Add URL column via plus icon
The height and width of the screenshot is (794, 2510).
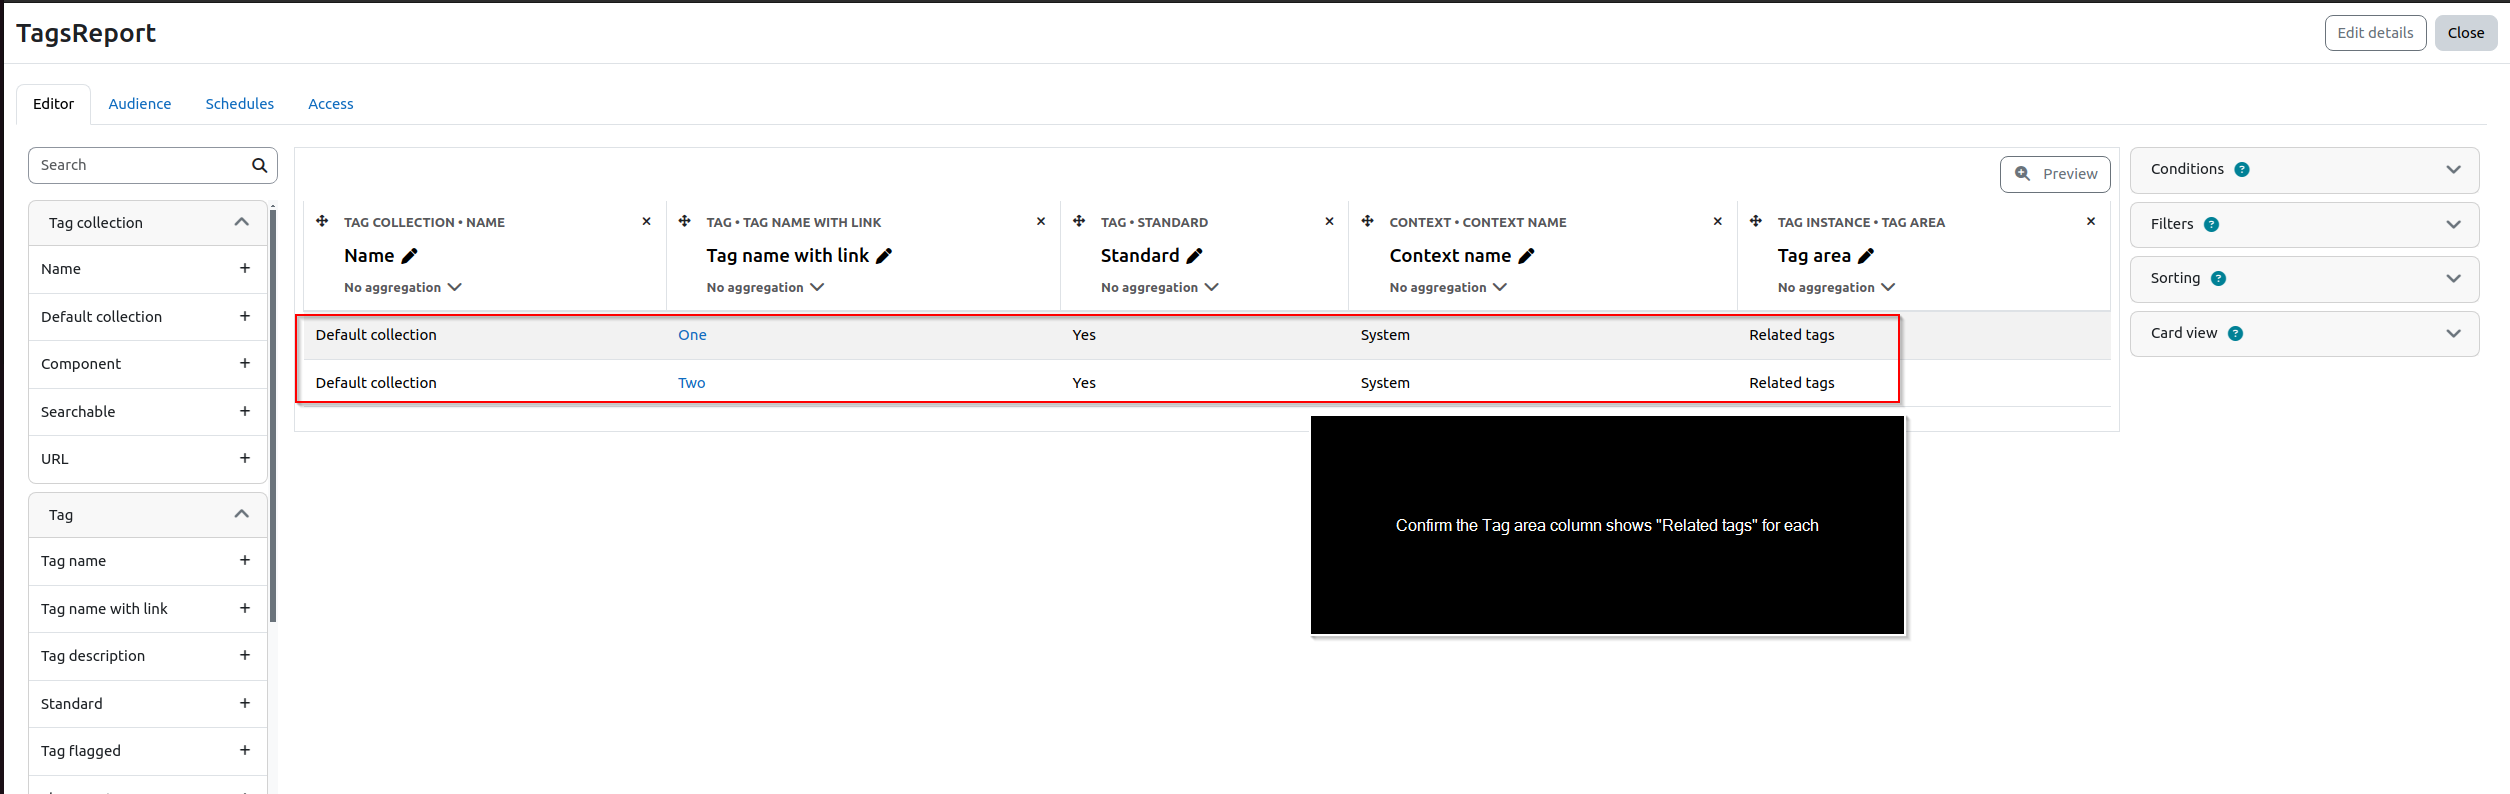pyautogui.click(x=244, y=458)
